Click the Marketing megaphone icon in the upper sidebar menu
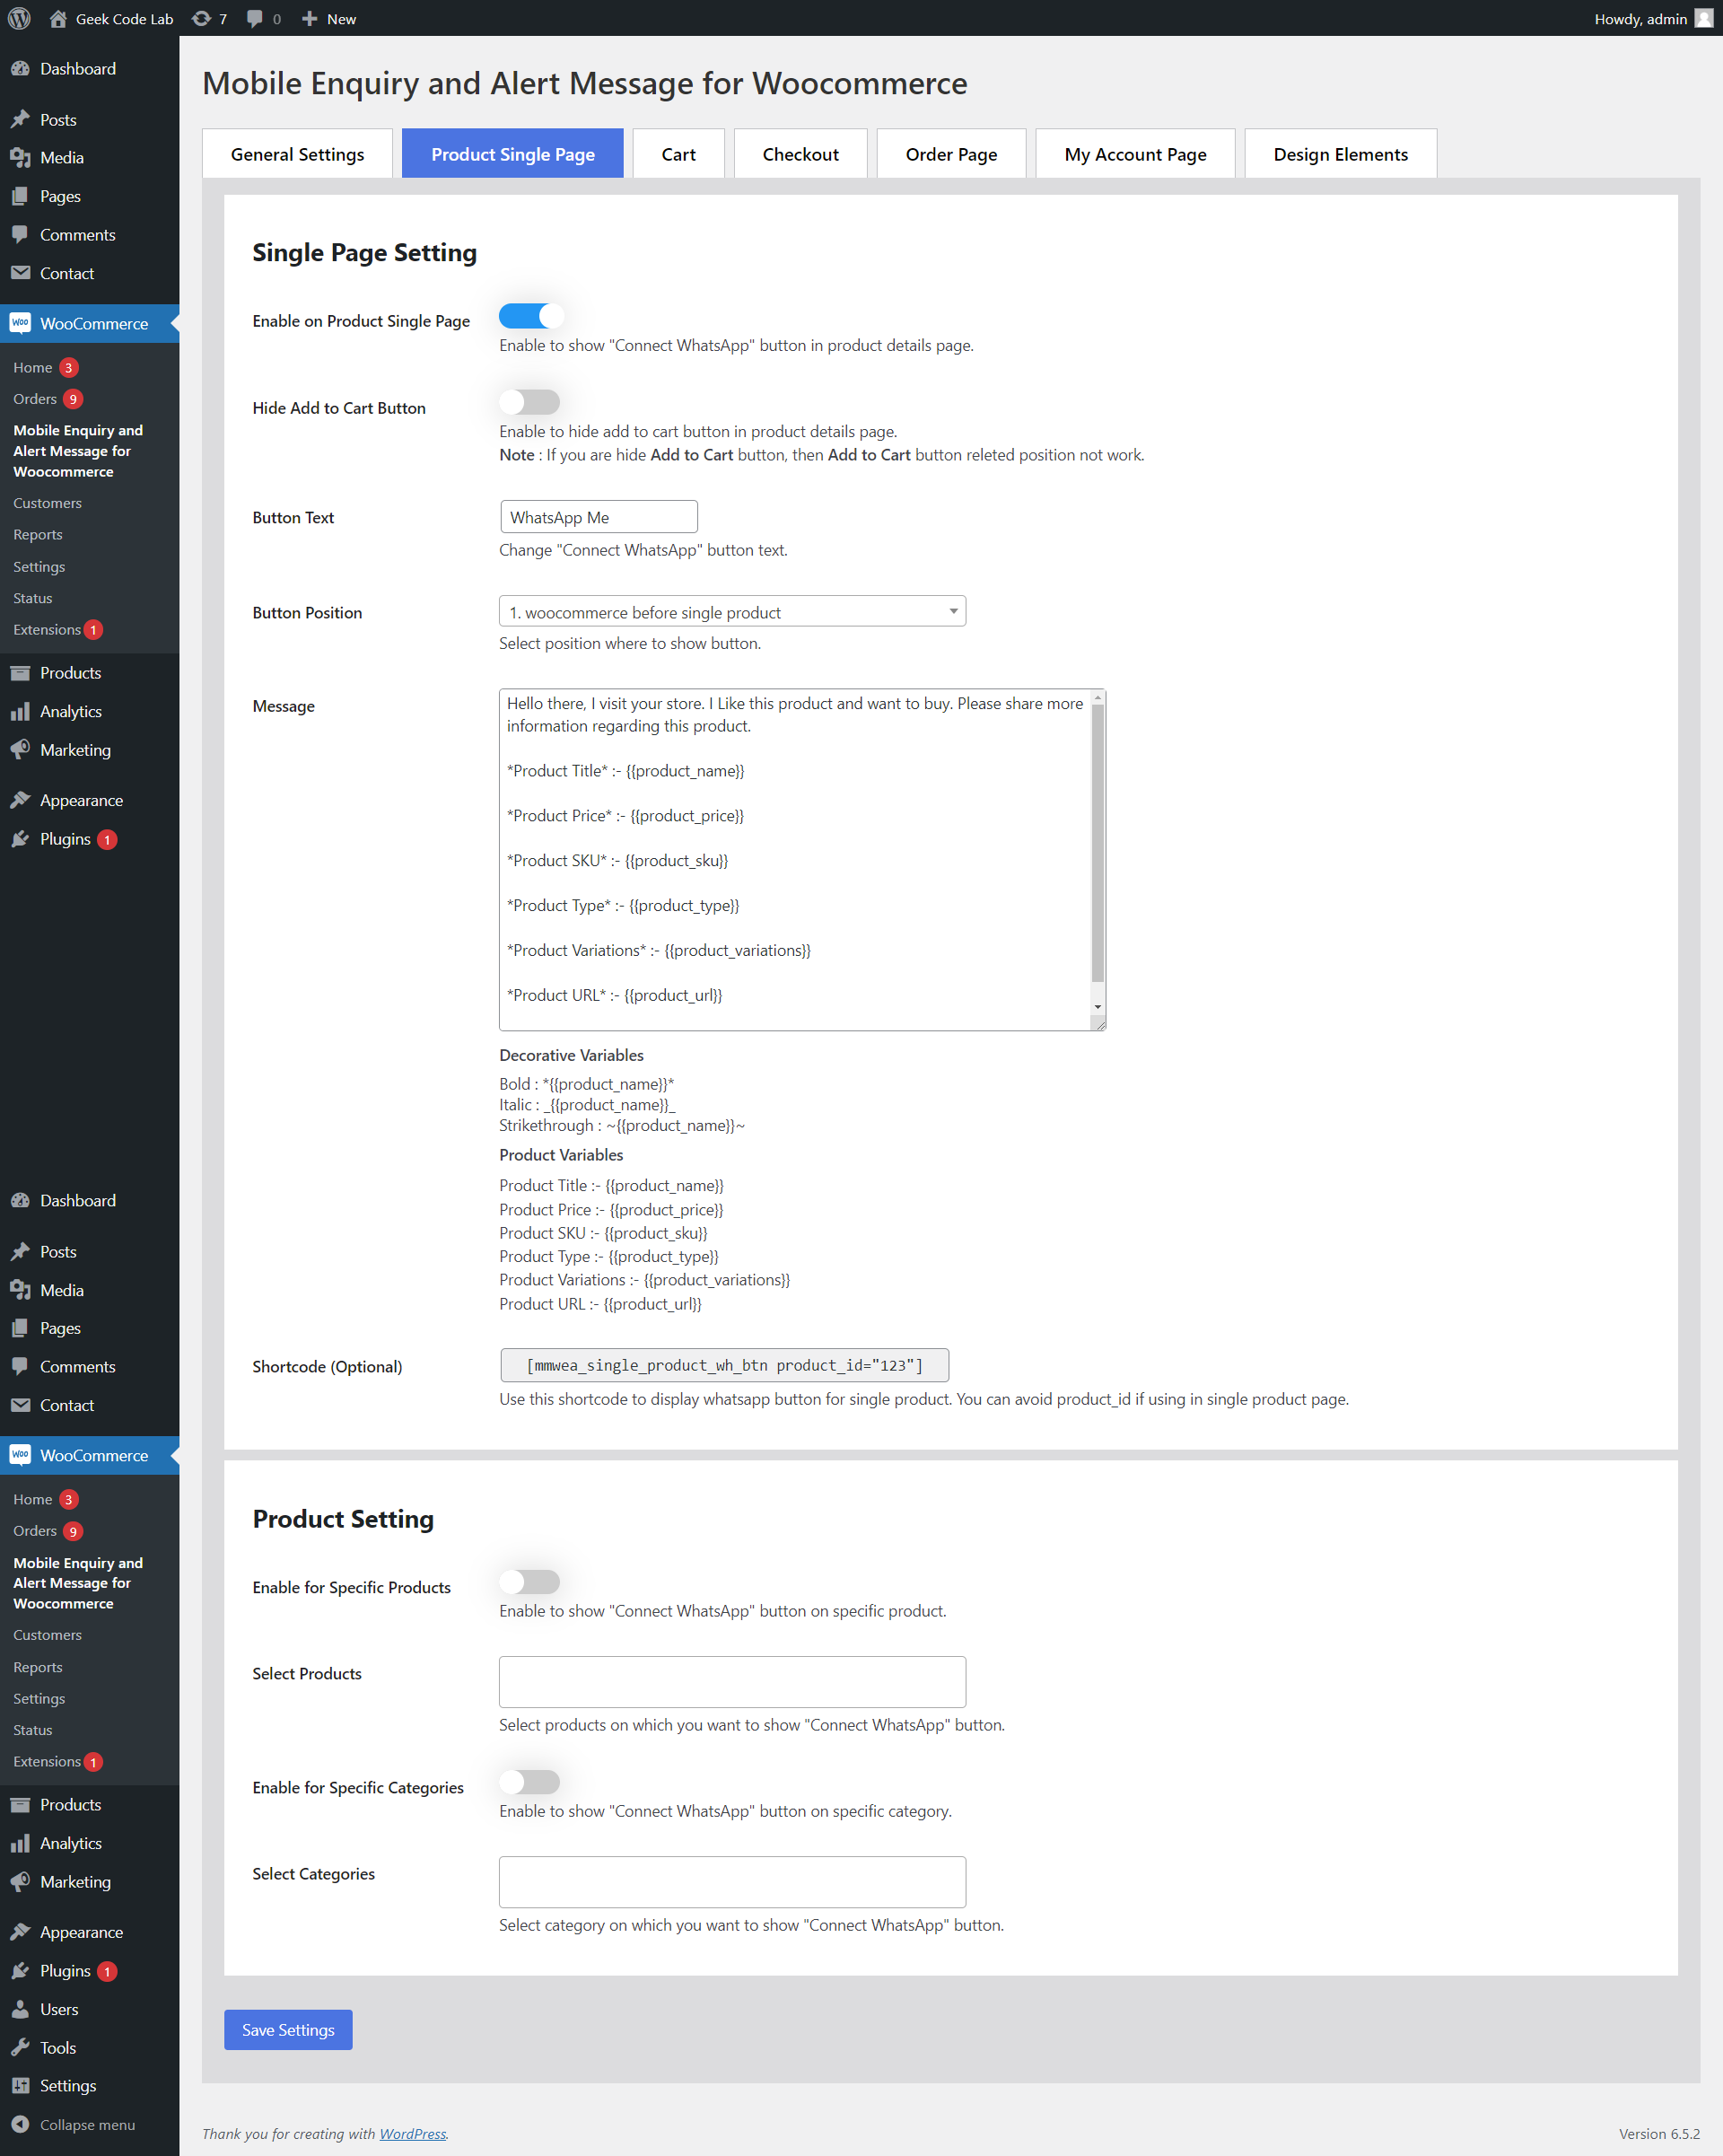 tap(20, 749)
